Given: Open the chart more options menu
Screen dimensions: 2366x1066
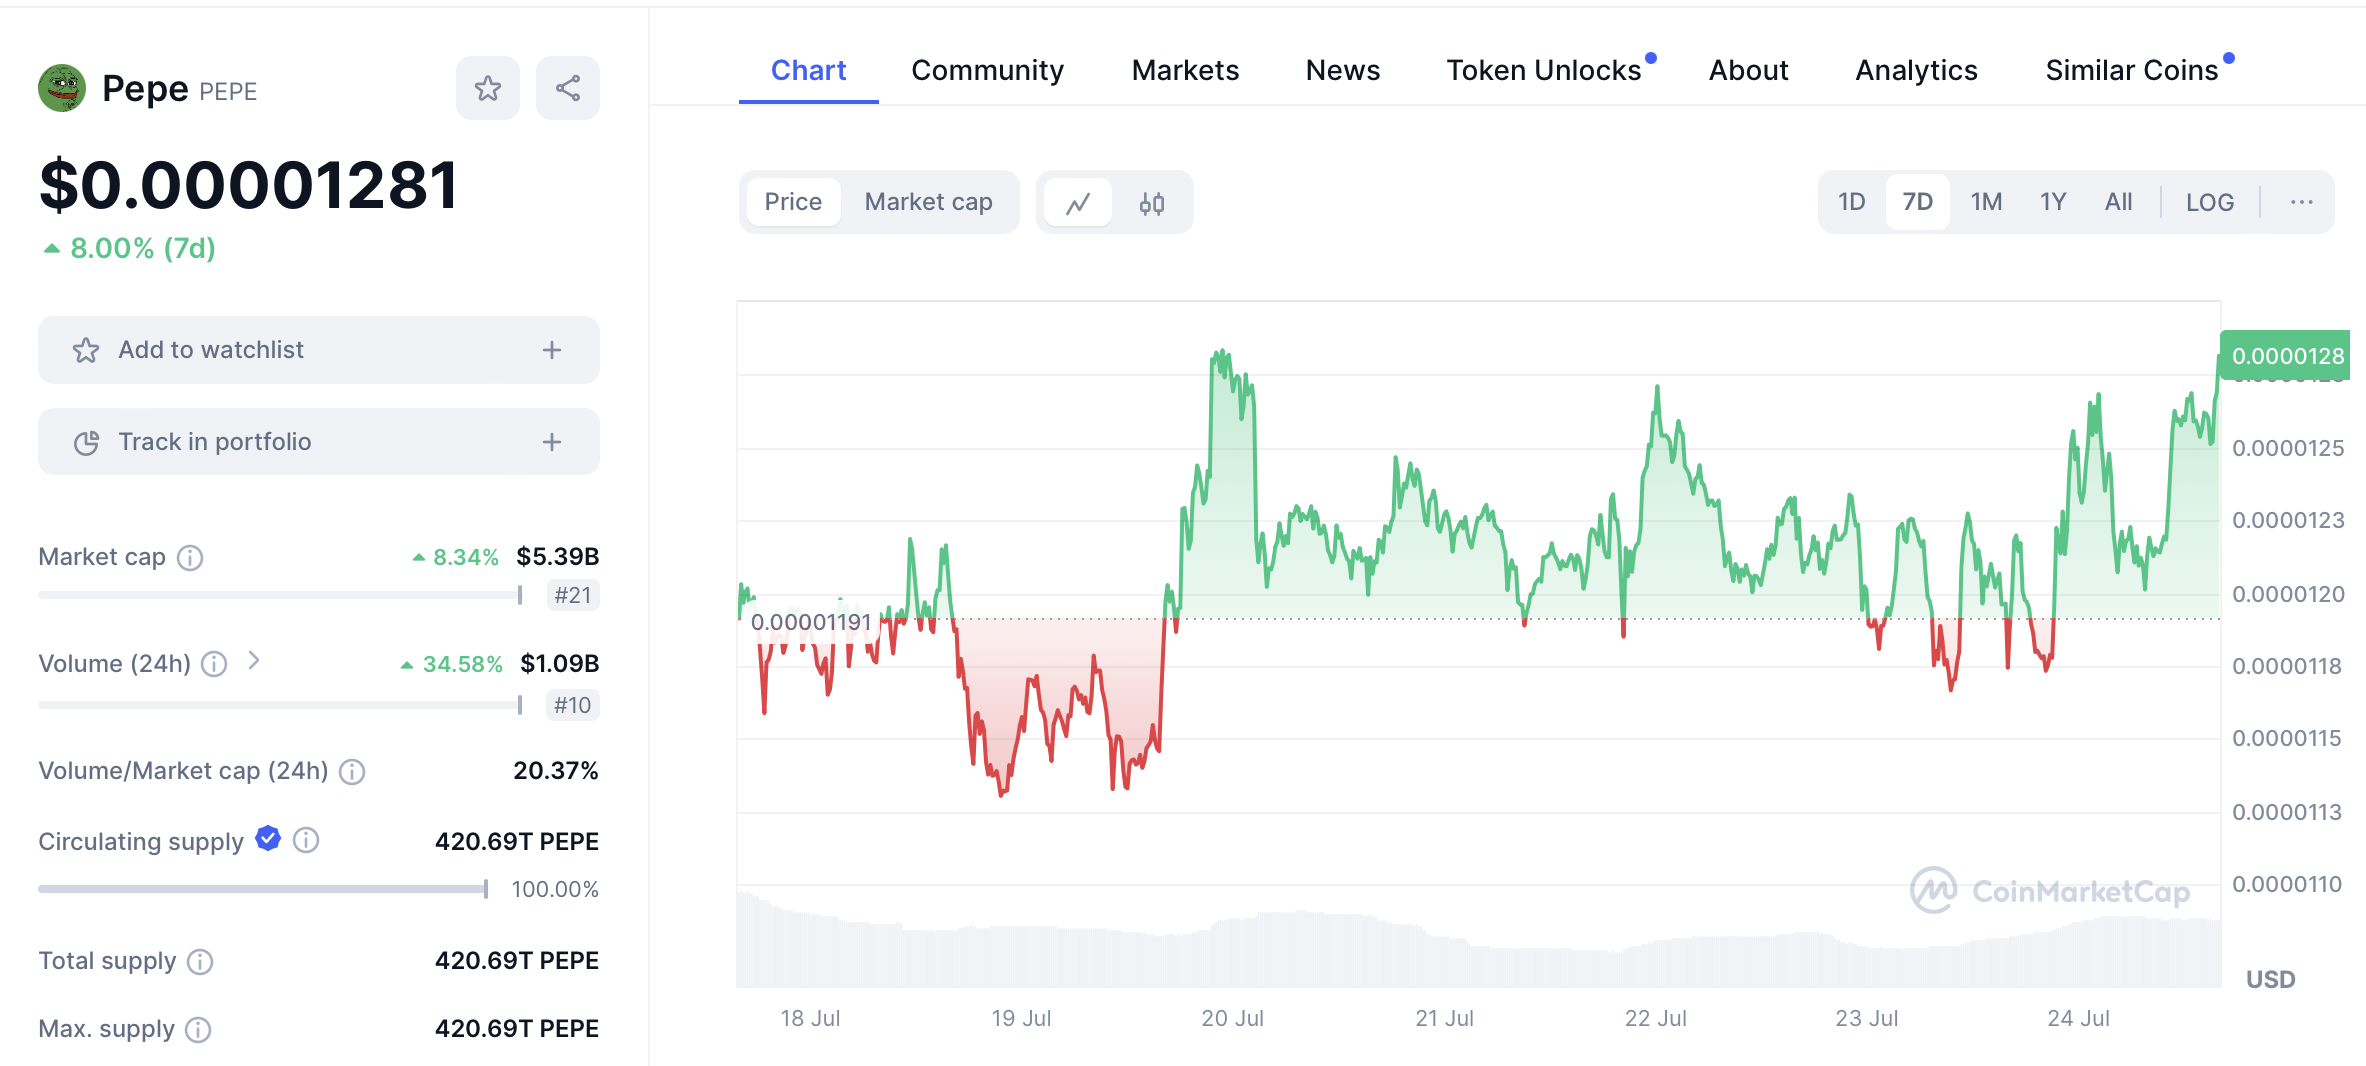Looking at the screenshot, I should pyautogui.click(x=2301, y=203).
